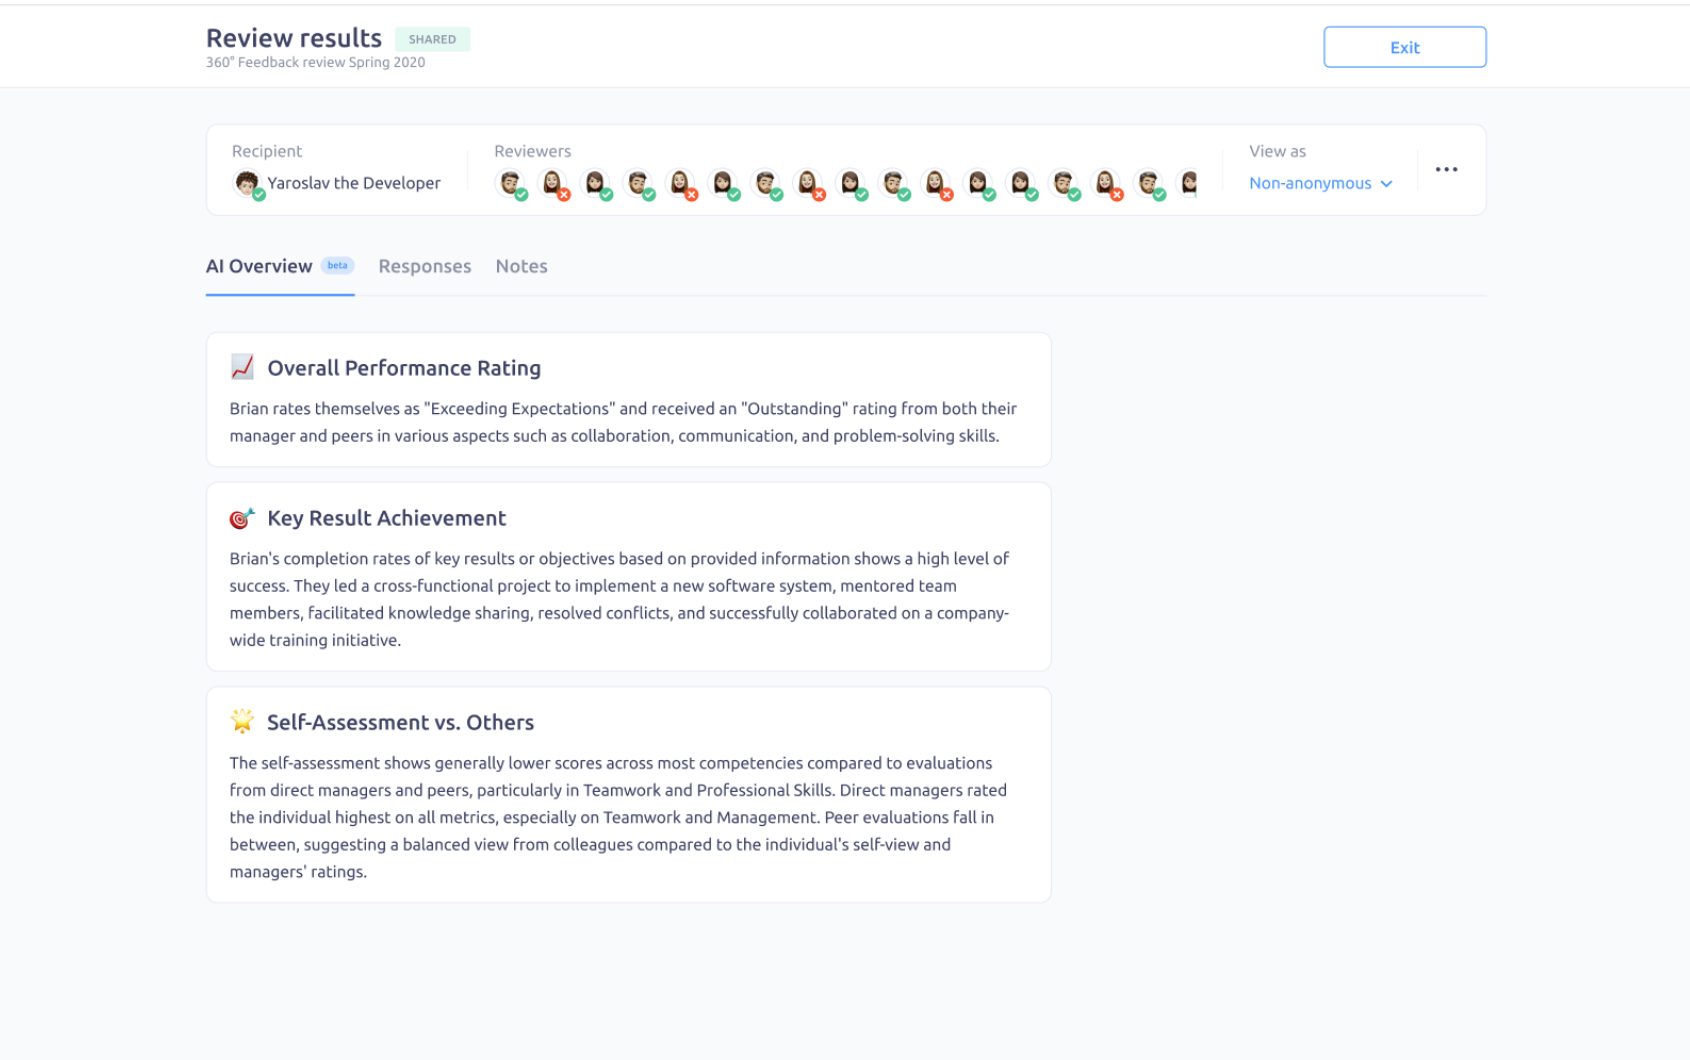The image size is (1690, 1060).
Task: Open the Non-anonymous view dropdown
Action: tap(1310, 183)
